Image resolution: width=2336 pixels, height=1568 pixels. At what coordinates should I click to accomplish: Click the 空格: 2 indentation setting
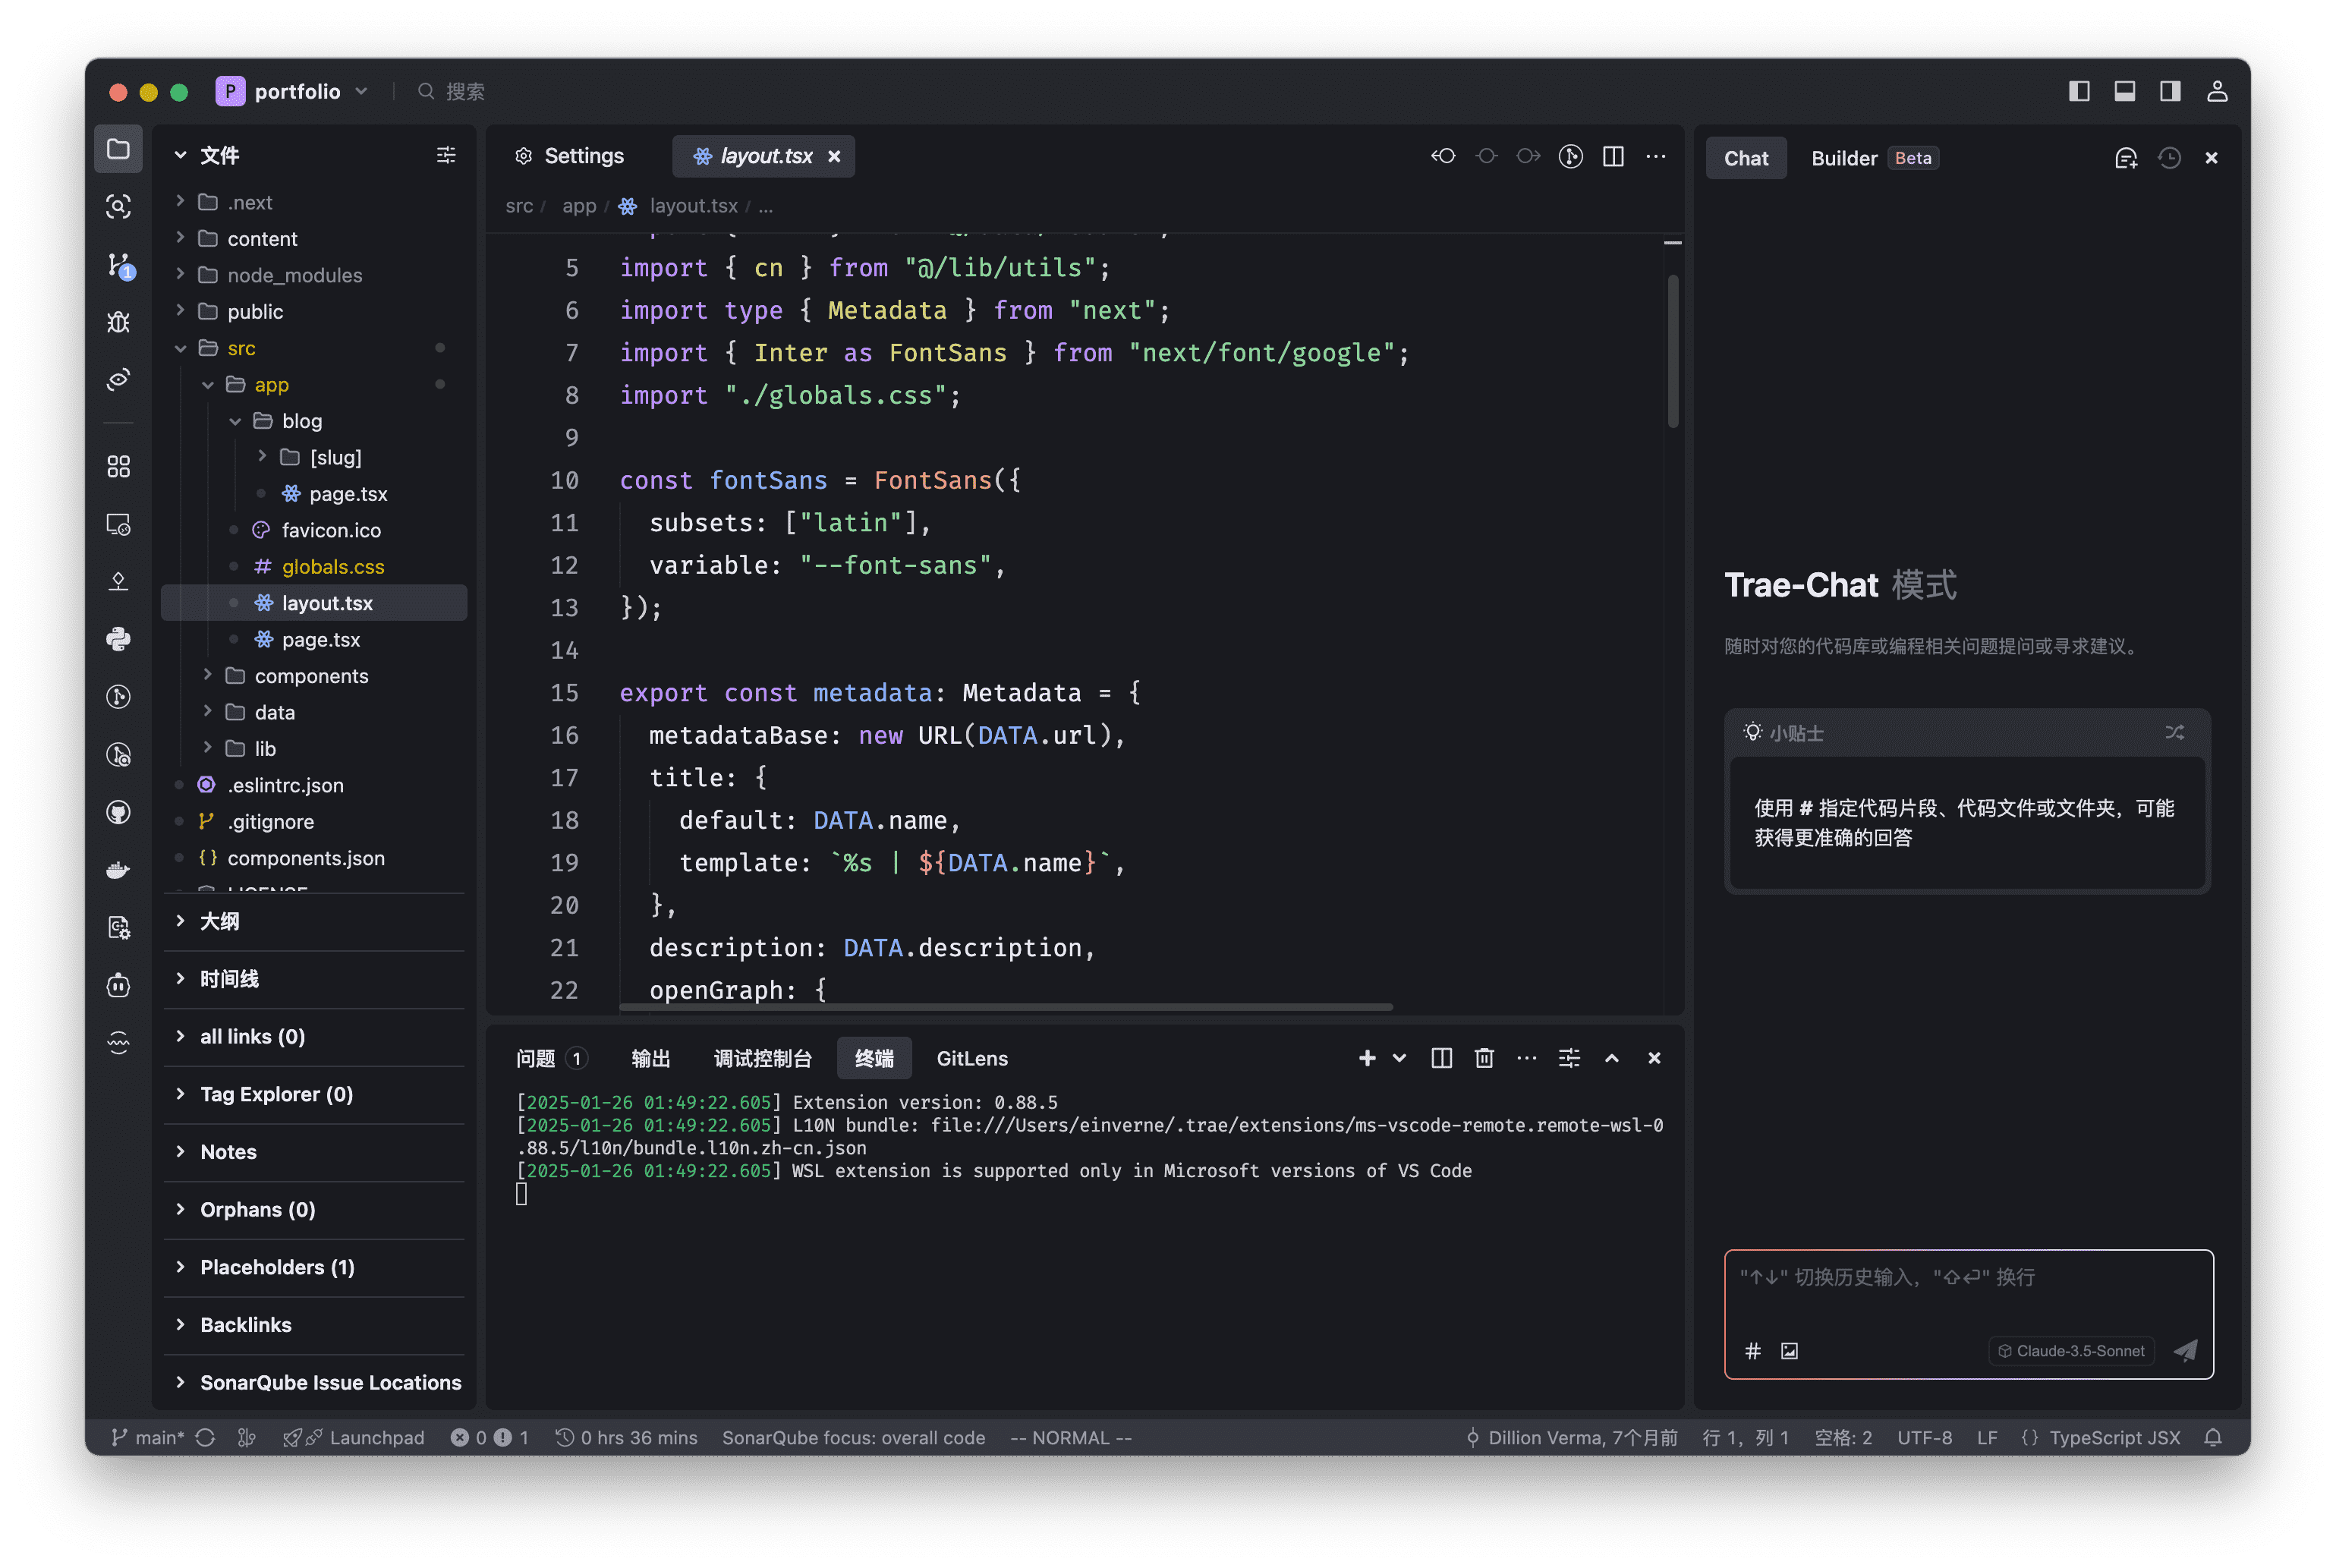pos(1843,1437)
